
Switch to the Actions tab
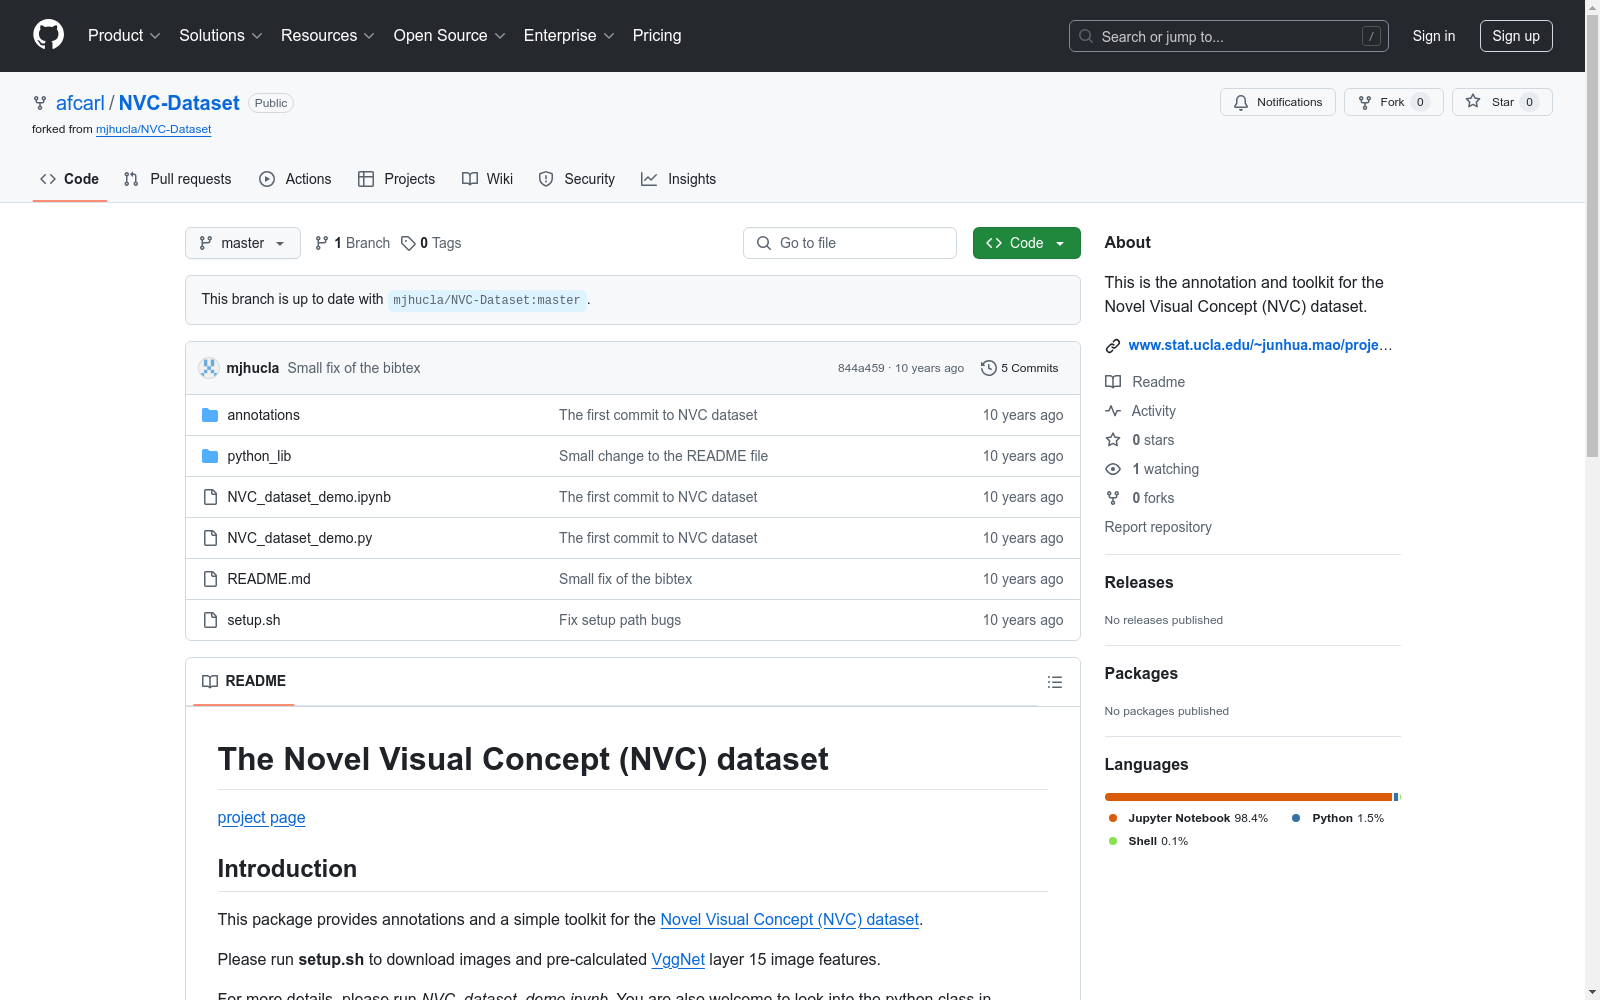coord(295,179)
